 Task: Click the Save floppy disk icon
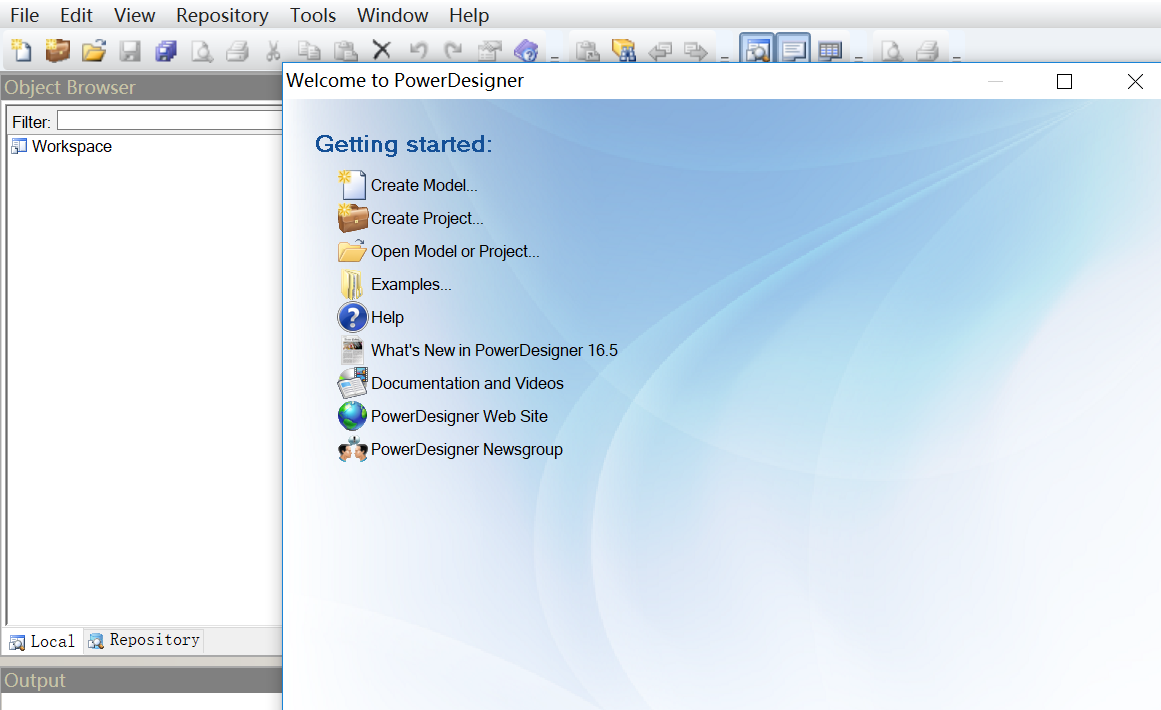coord(130,50)
